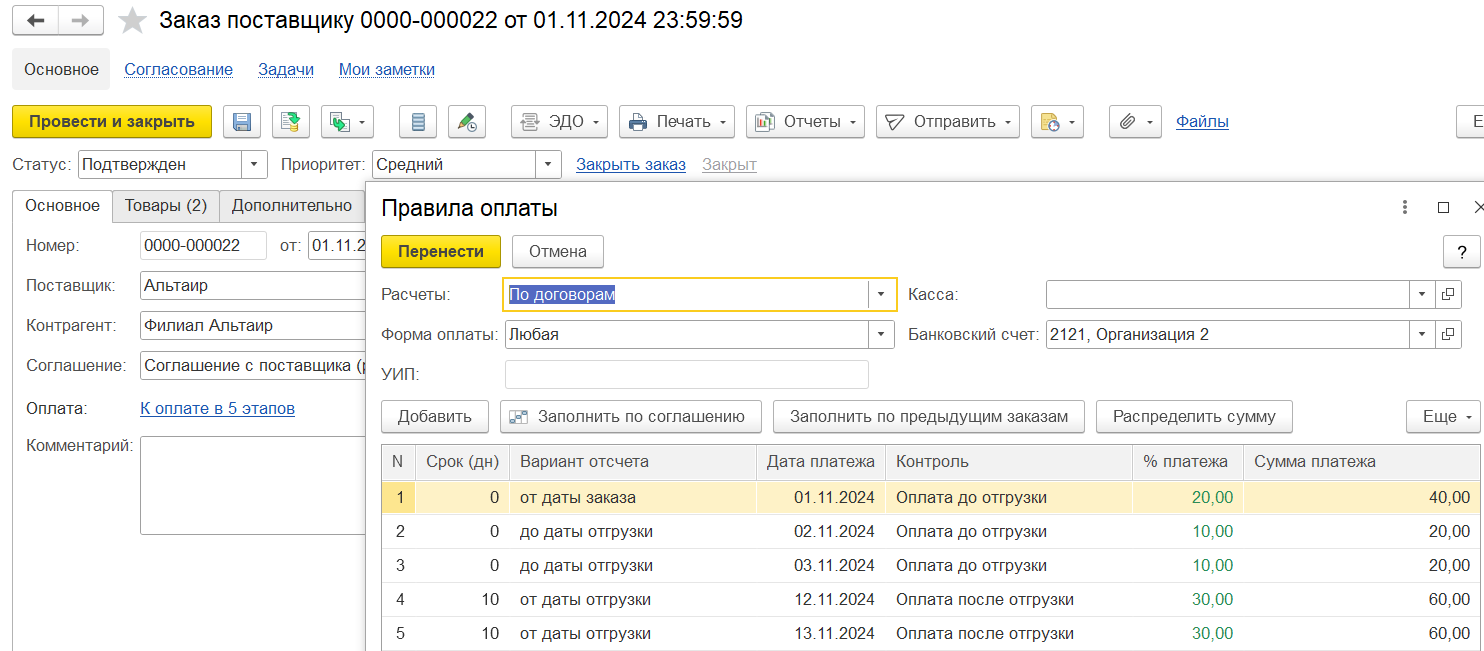Expand the Приоритет dropdown
Image resolution: width=1484 pixels, height=651 pixels.
pyautogui.click(x=549, y=164)
